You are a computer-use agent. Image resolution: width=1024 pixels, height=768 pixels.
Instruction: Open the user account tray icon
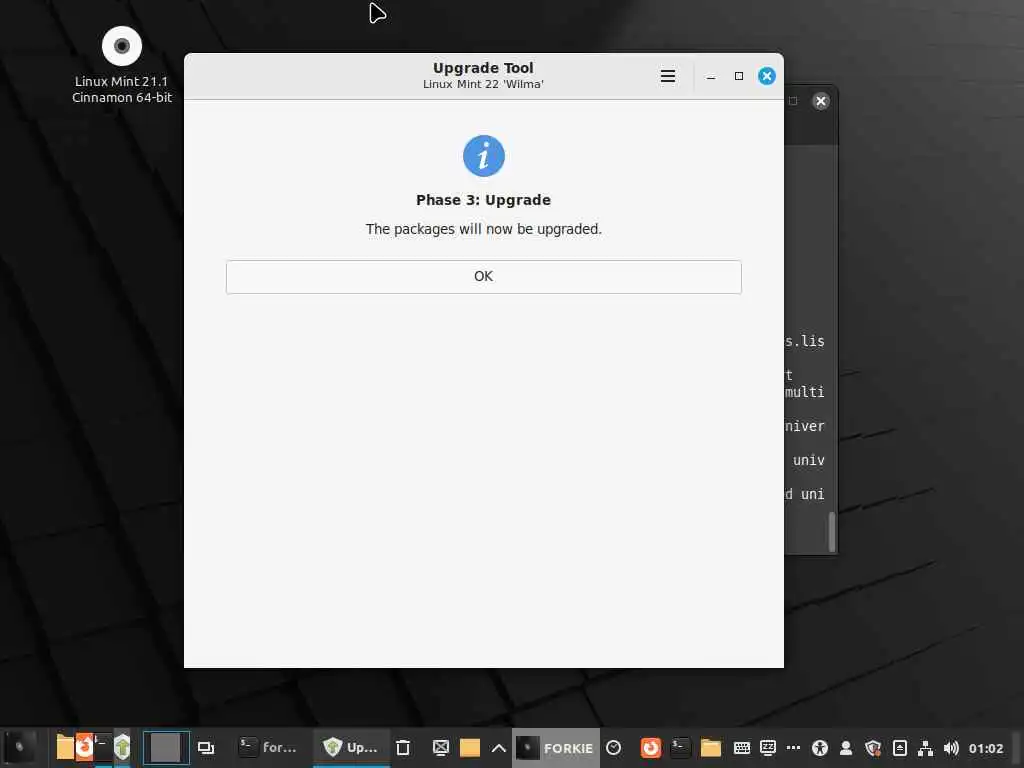pos(846,748)
